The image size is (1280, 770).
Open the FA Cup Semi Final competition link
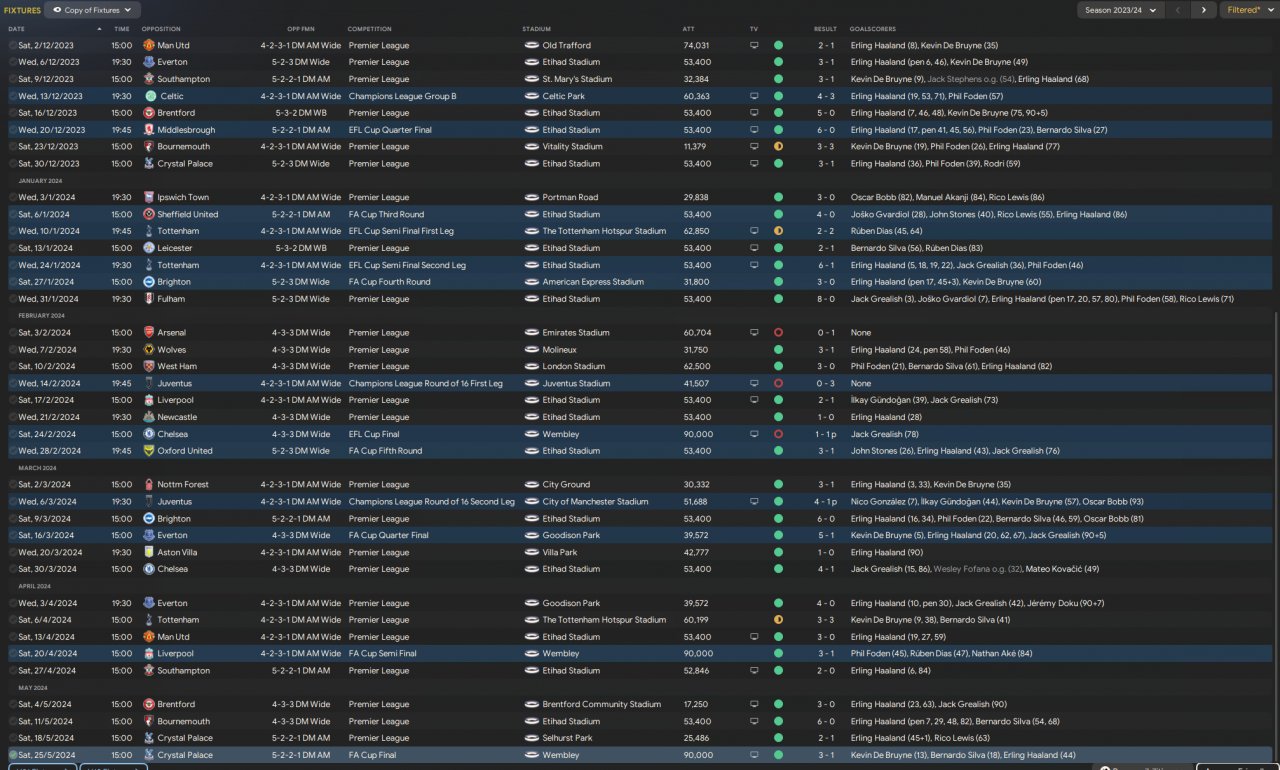coord(382,654)
